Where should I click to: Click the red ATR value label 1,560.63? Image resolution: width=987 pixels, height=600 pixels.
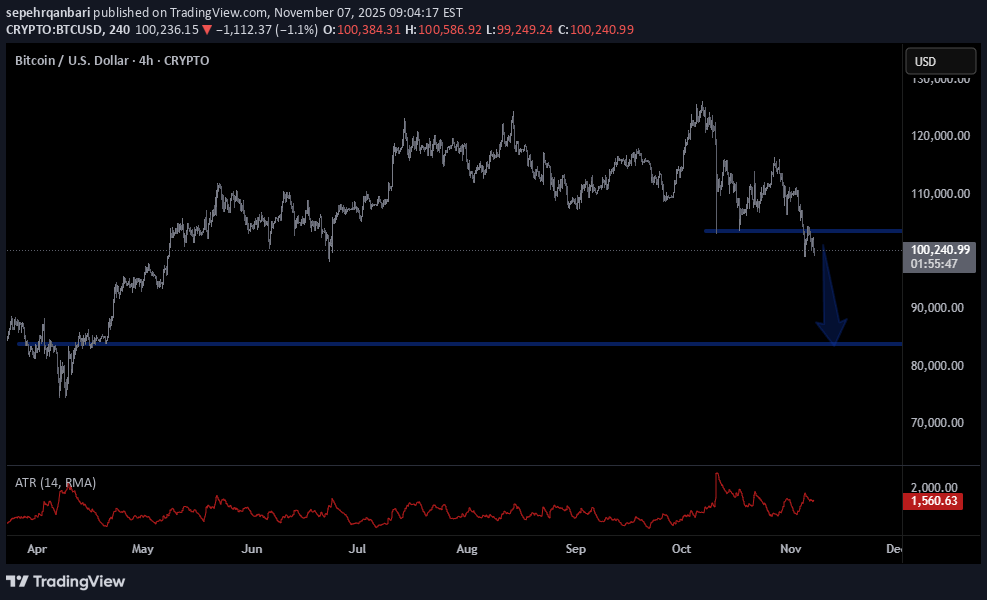[x=933, y=501]
